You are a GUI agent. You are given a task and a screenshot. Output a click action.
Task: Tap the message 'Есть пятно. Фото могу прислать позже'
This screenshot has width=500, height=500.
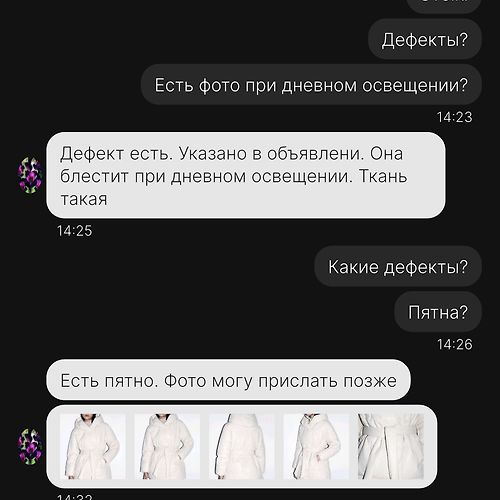(228, 380)
